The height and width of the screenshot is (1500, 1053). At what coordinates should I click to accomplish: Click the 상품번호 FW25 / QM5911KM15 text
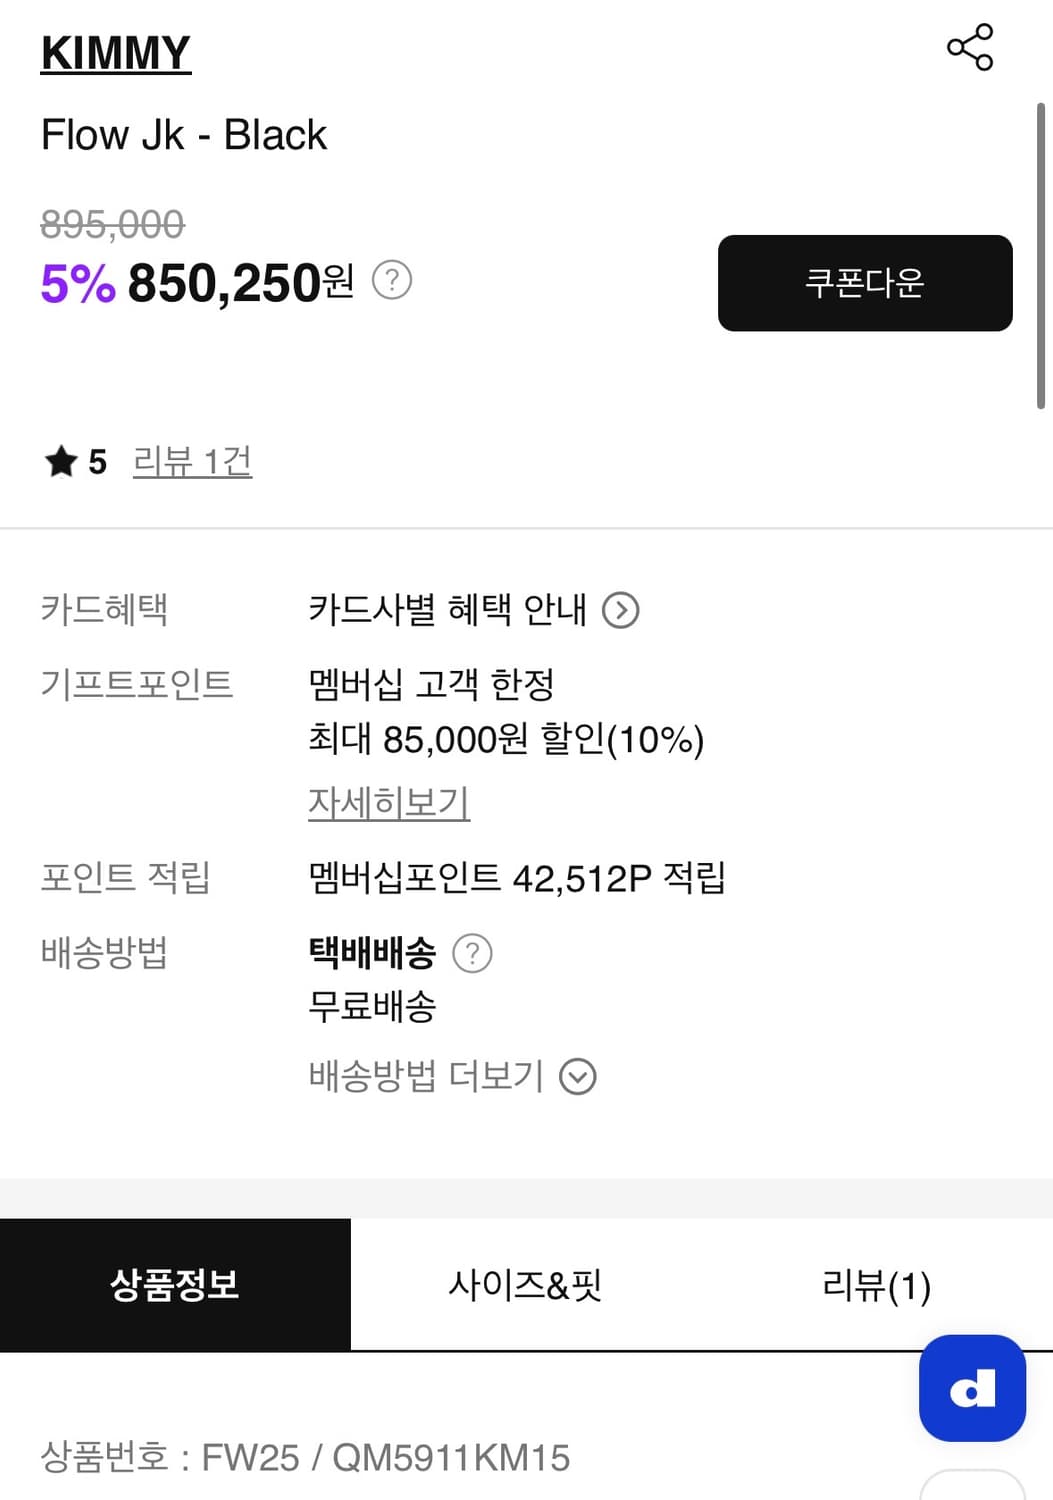(305, 1458)
